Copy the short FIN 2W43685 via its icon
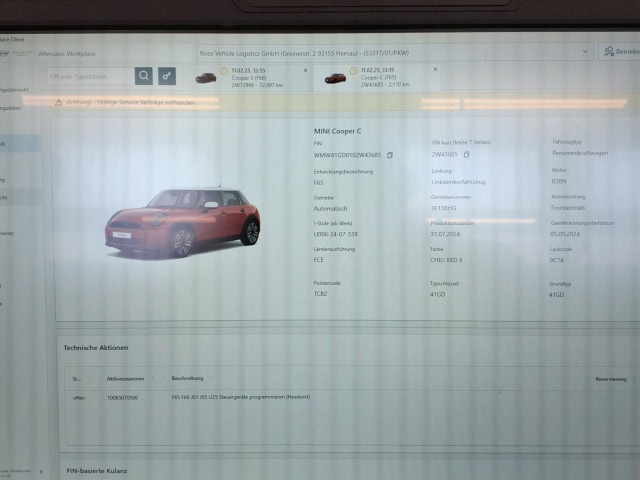Viewport: 640px width, 480px height. [x=466, y=155]
